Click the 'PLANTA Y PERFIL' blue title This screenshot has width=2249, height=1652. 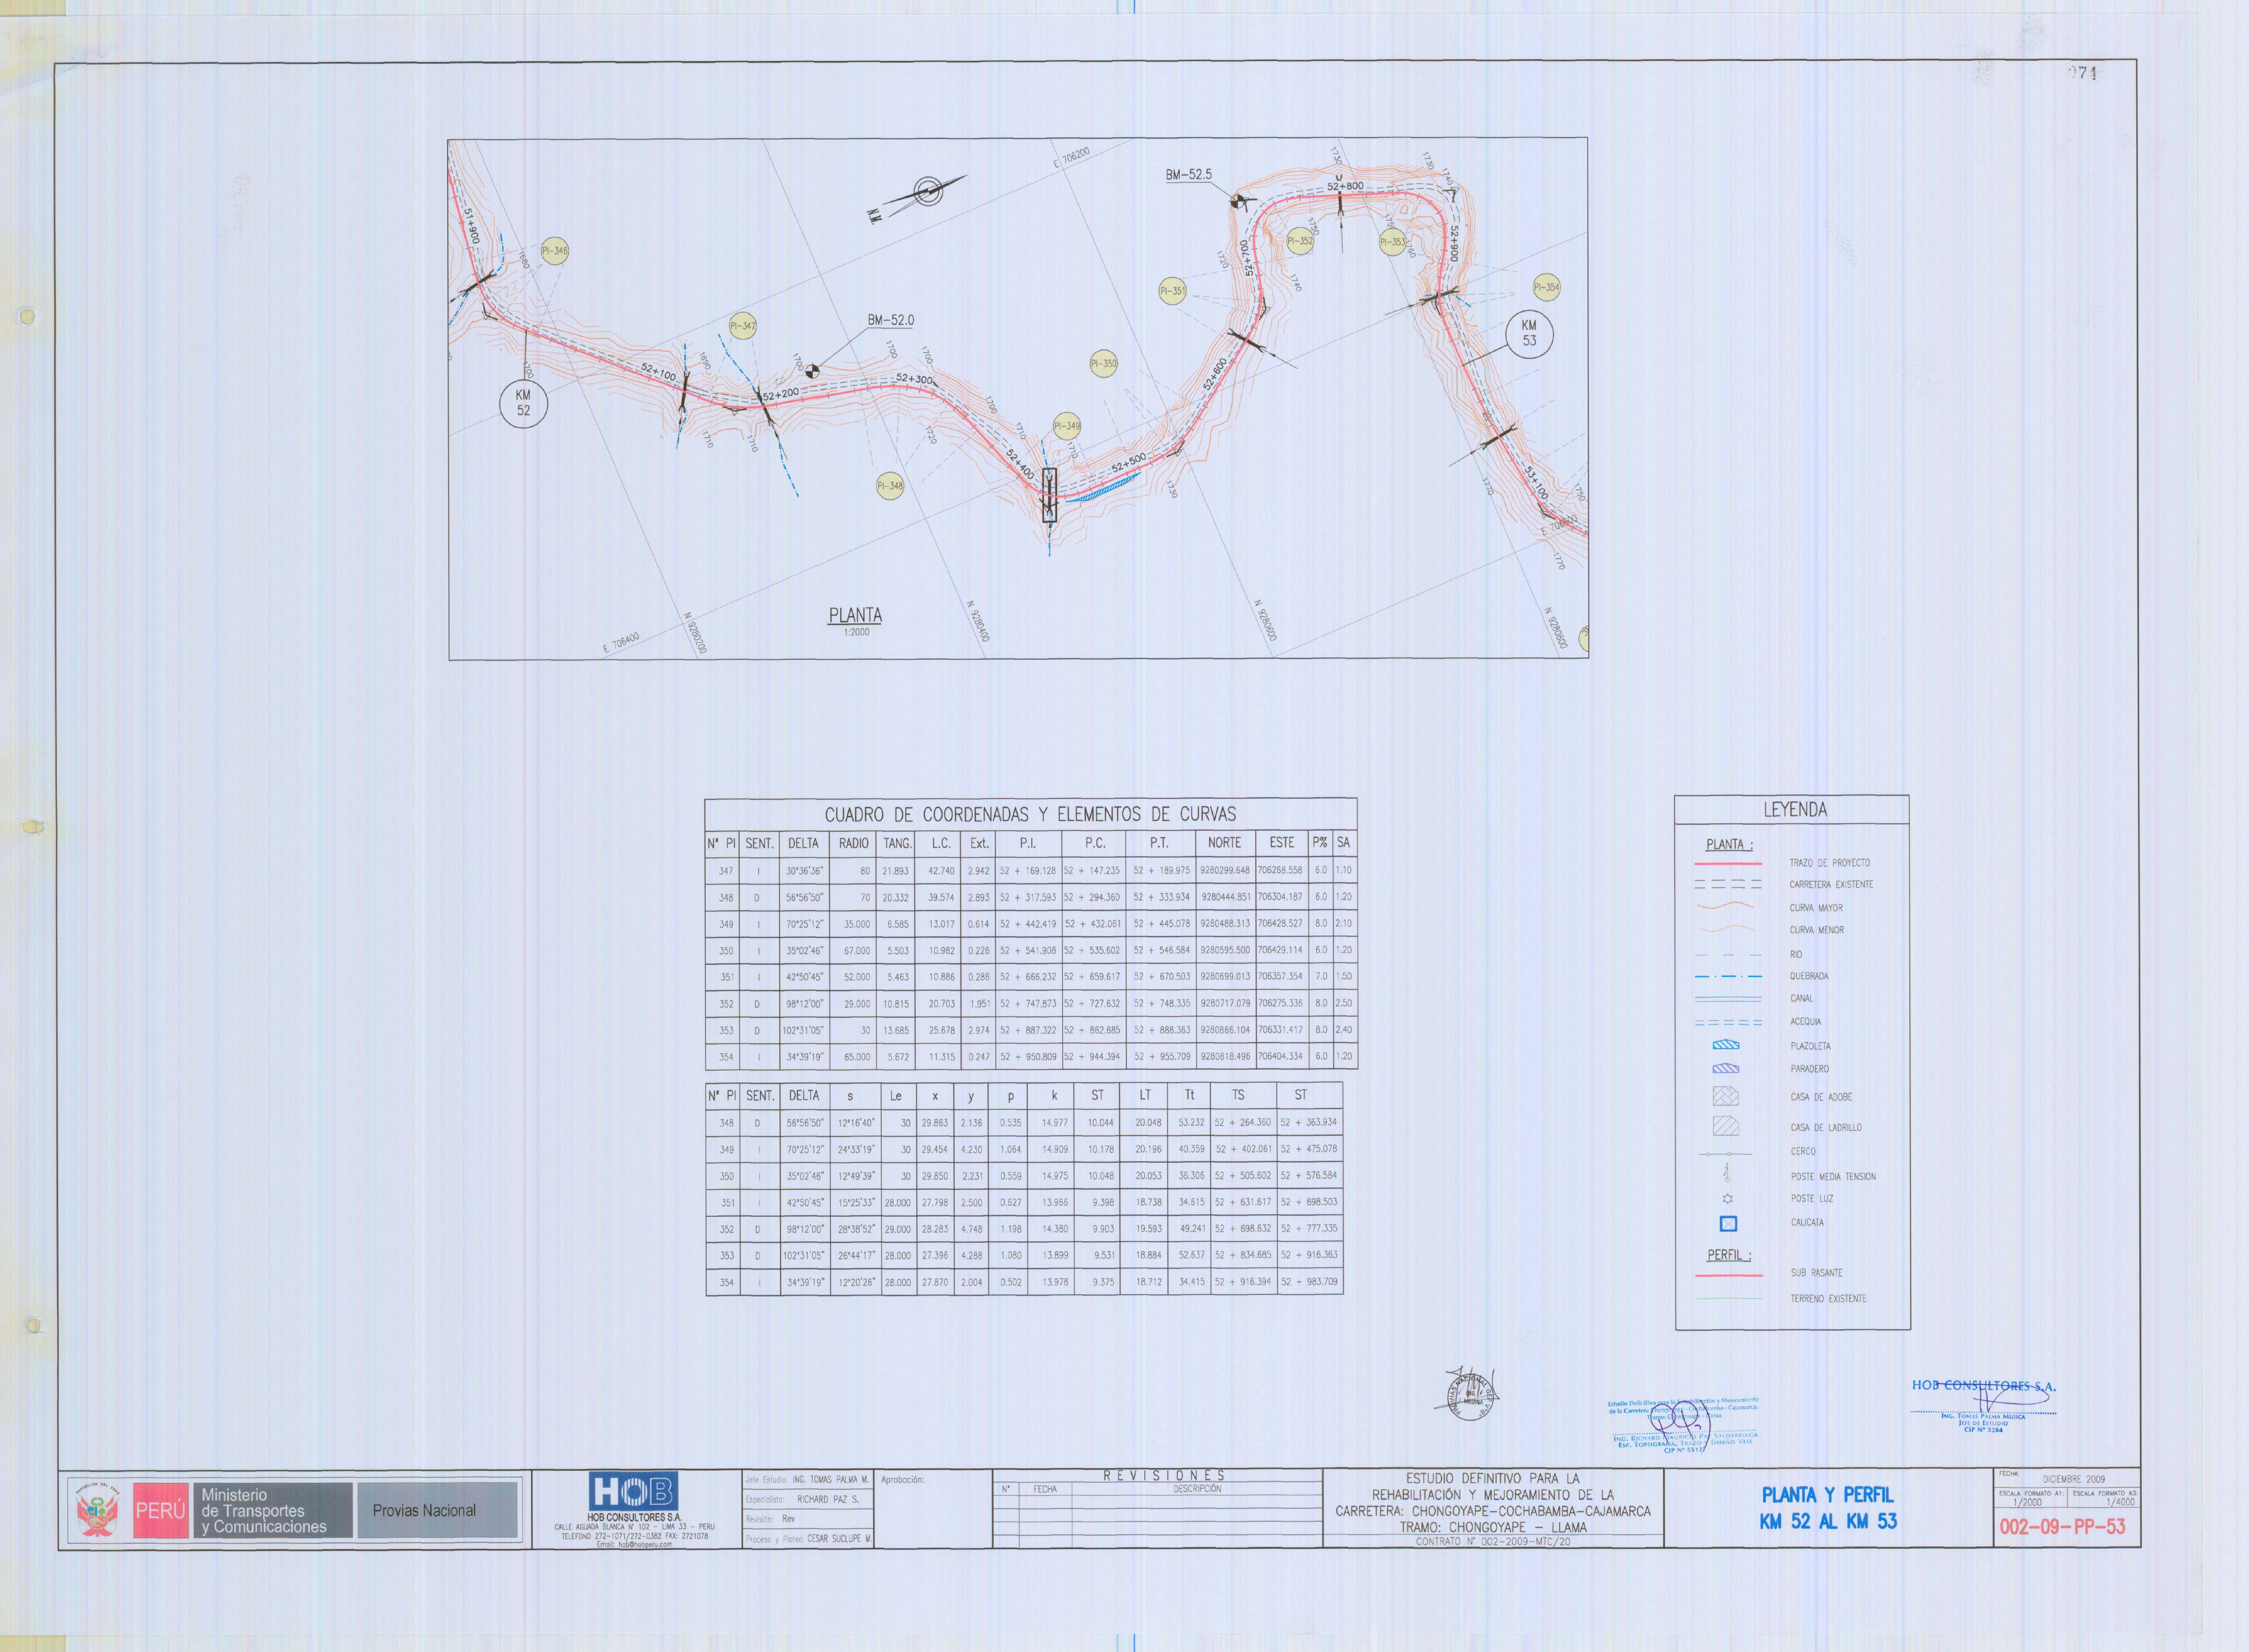pyautogui.click(x=1828, y=1495)
